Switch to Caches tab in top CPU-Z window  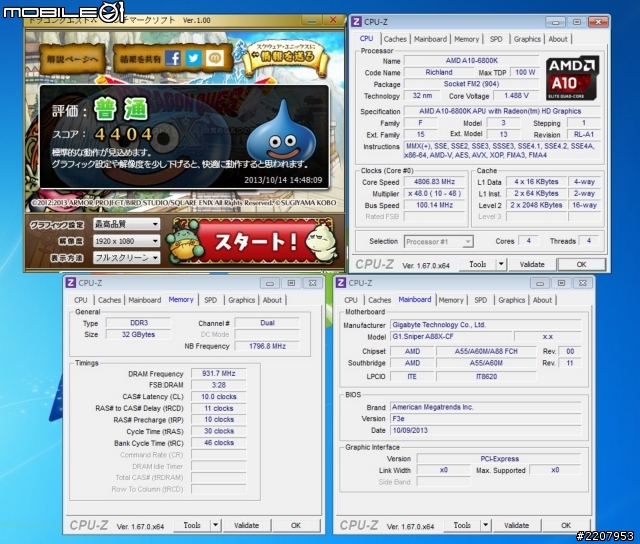pyautogui.click(x=395, y=39)
